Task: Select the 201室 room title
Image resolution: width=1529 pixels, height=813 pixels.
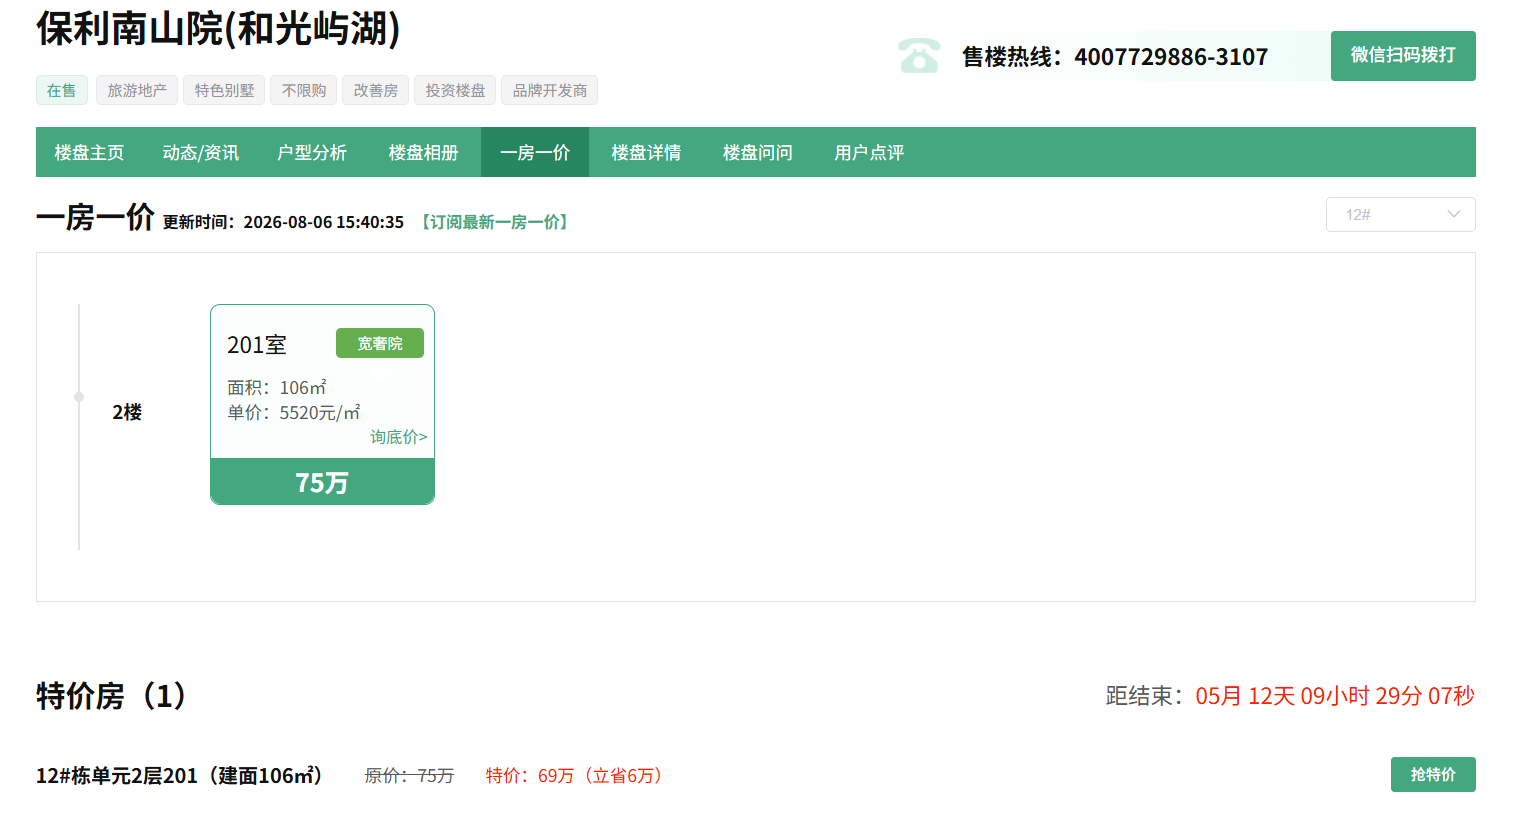Action: (257, 345)
